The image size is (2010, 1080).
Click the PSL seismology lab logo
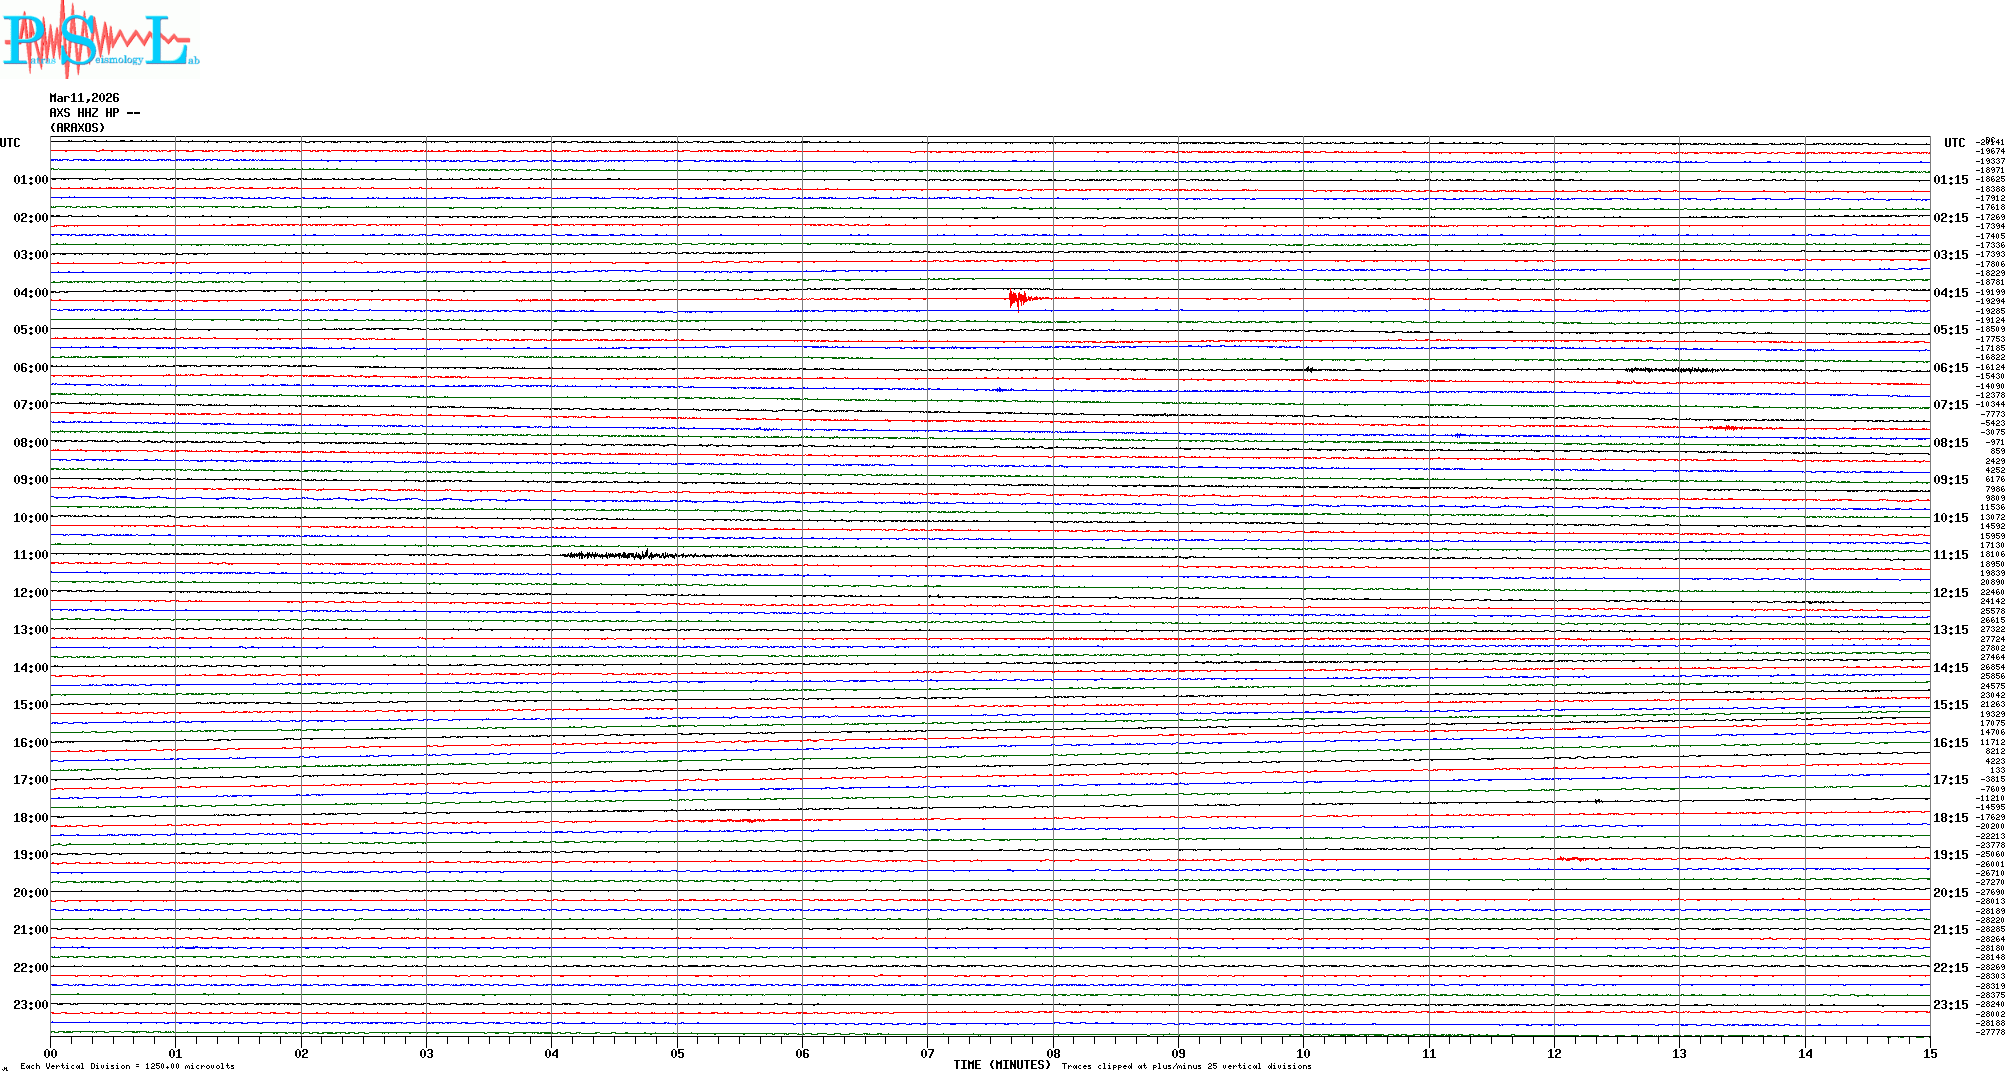click(100, 40)
